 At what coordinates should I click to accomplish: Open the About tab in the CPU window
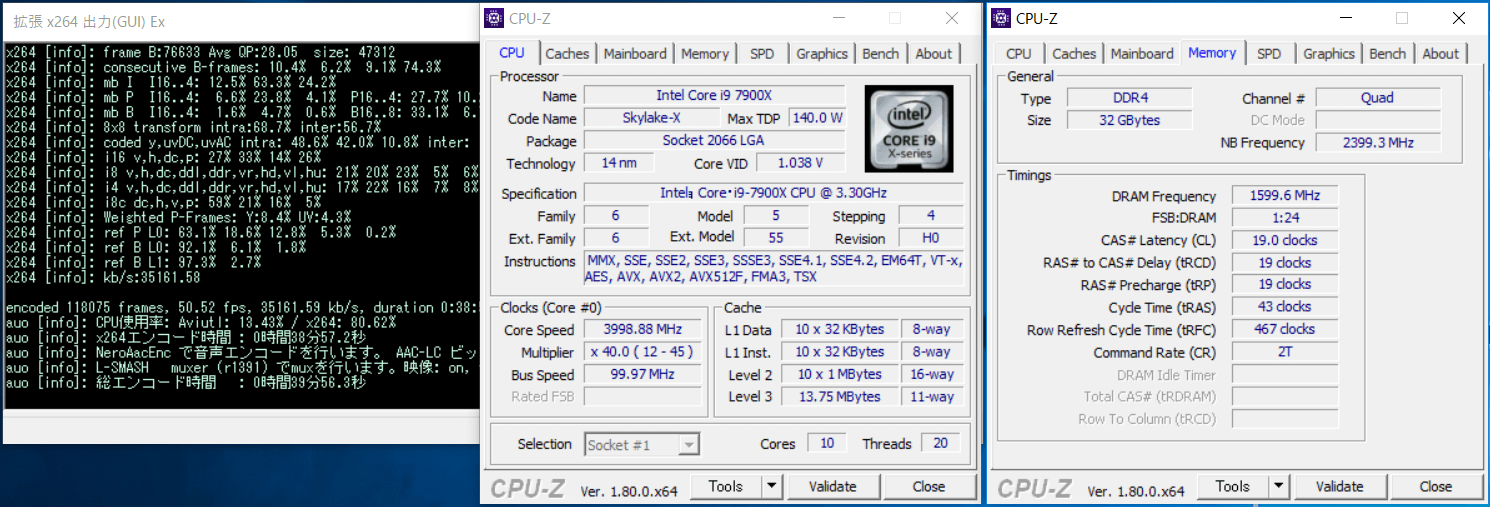point(934,54)
